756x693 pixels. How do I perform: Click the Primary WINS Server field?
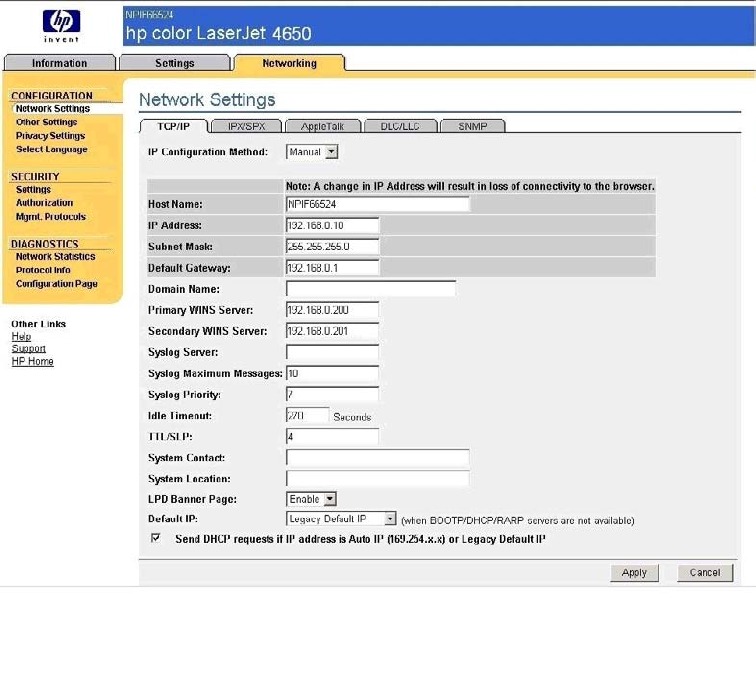coord(333,310)
